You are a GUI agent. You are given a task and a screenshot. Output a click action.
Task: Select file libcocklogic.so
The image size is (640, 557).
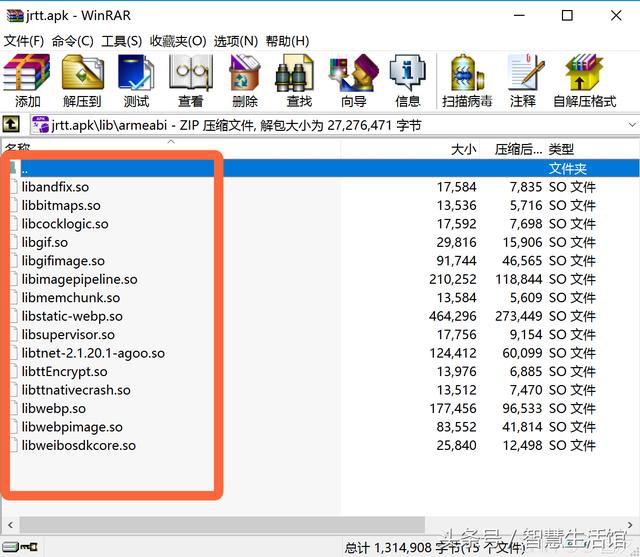[x=65, y=224]
